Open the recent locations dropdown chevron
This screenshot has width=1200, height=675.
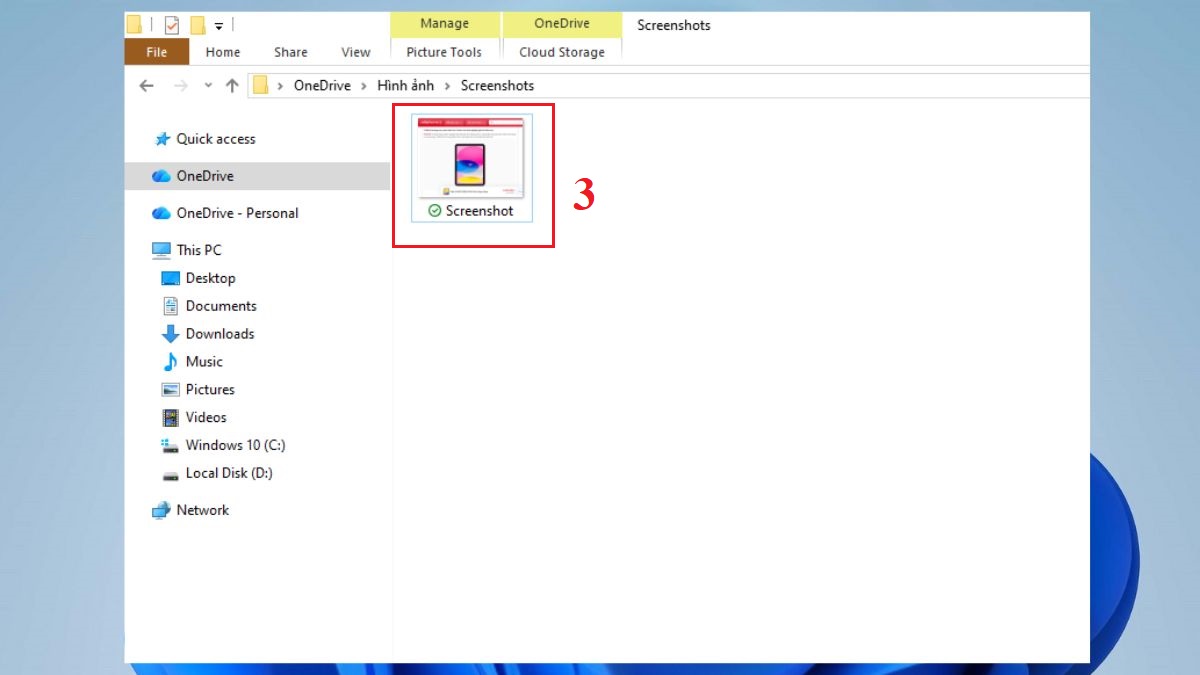pyautogui.click(x=208, y=86)
